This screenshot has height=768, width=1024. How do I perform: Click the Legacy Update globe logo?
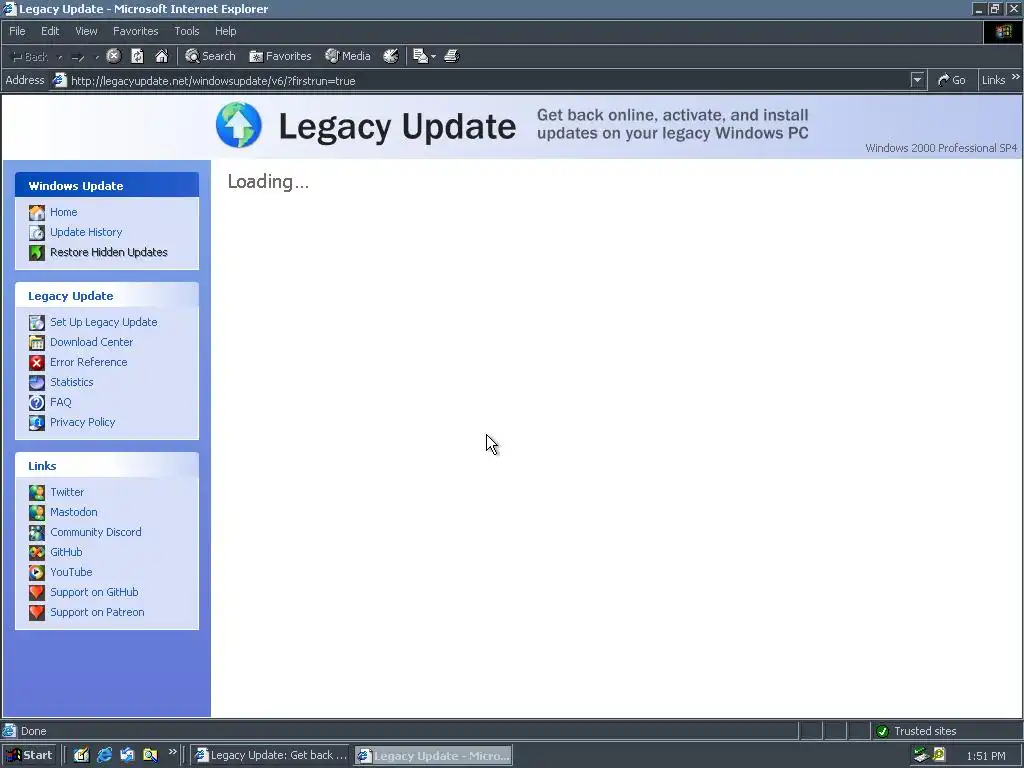click(x=239, y=125)
